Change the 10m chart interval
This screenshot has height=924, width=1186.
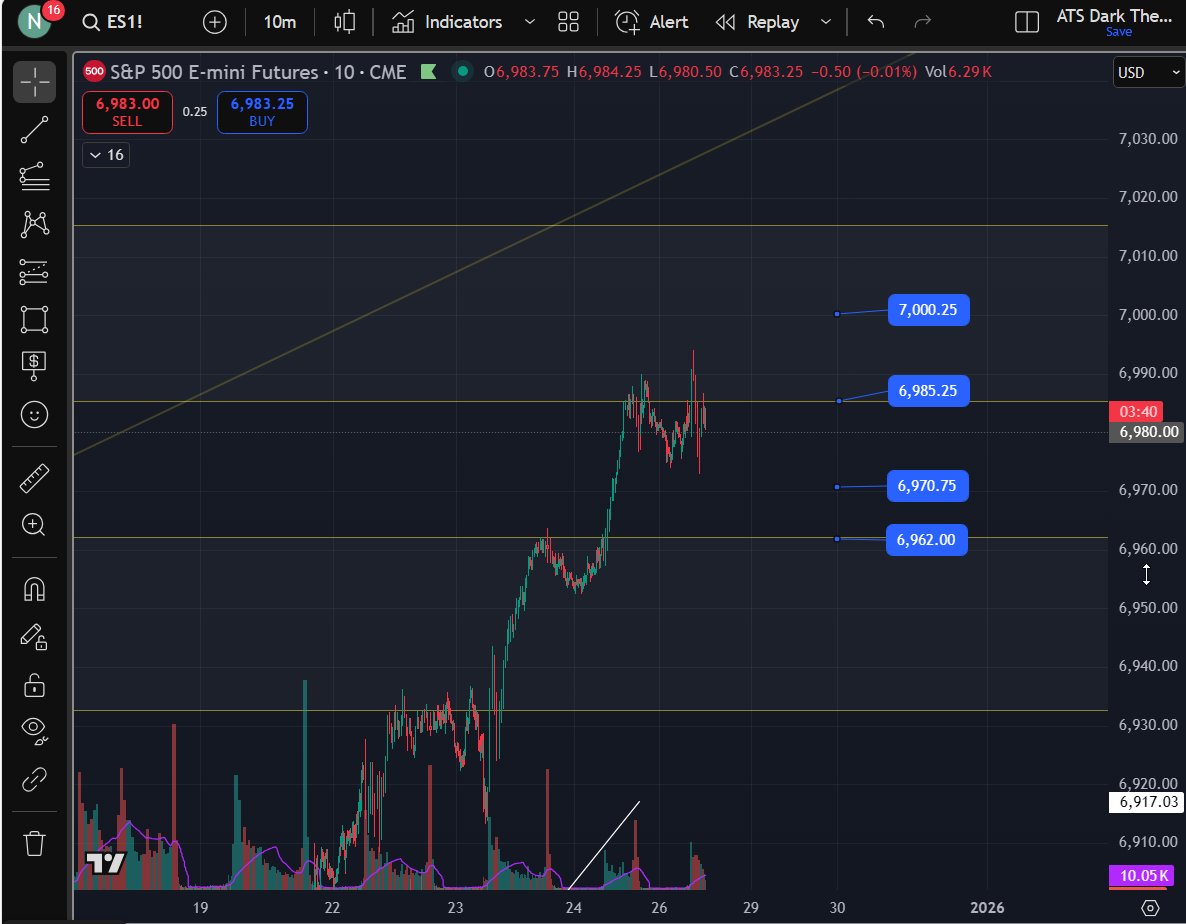pos(280,22)
